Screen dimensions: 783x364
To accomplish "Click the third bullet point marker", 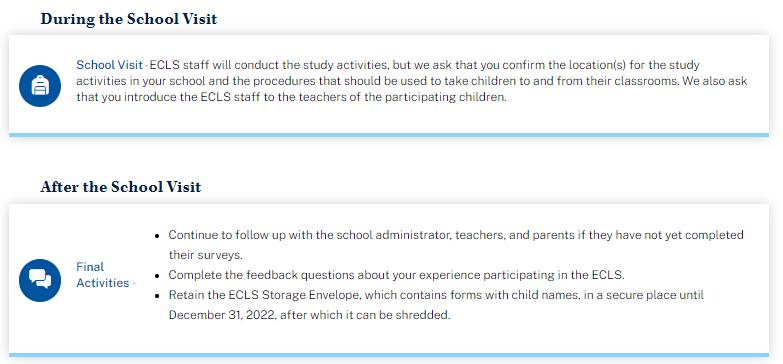I will tap(157, 296).
